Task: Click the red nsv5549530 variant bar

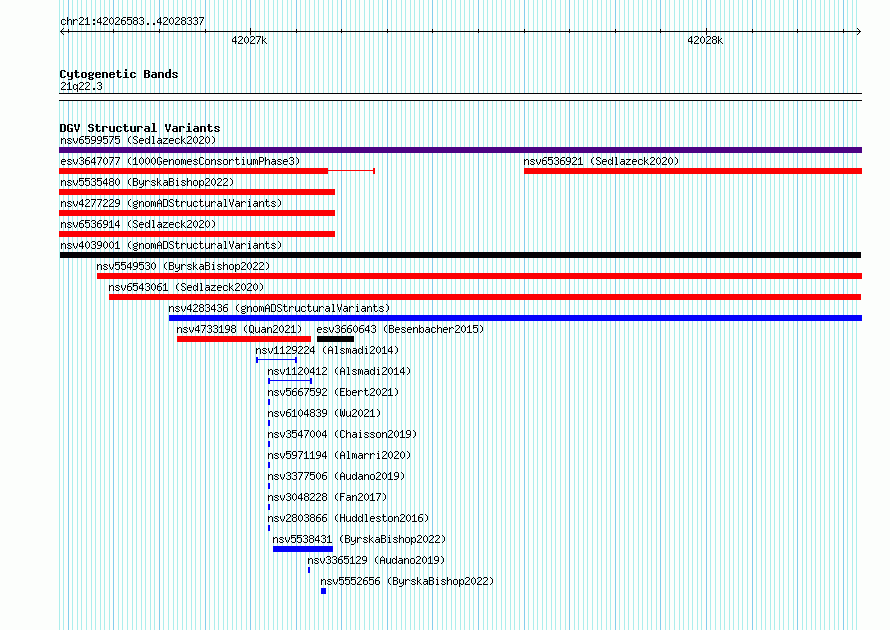Action: point(480,276)
